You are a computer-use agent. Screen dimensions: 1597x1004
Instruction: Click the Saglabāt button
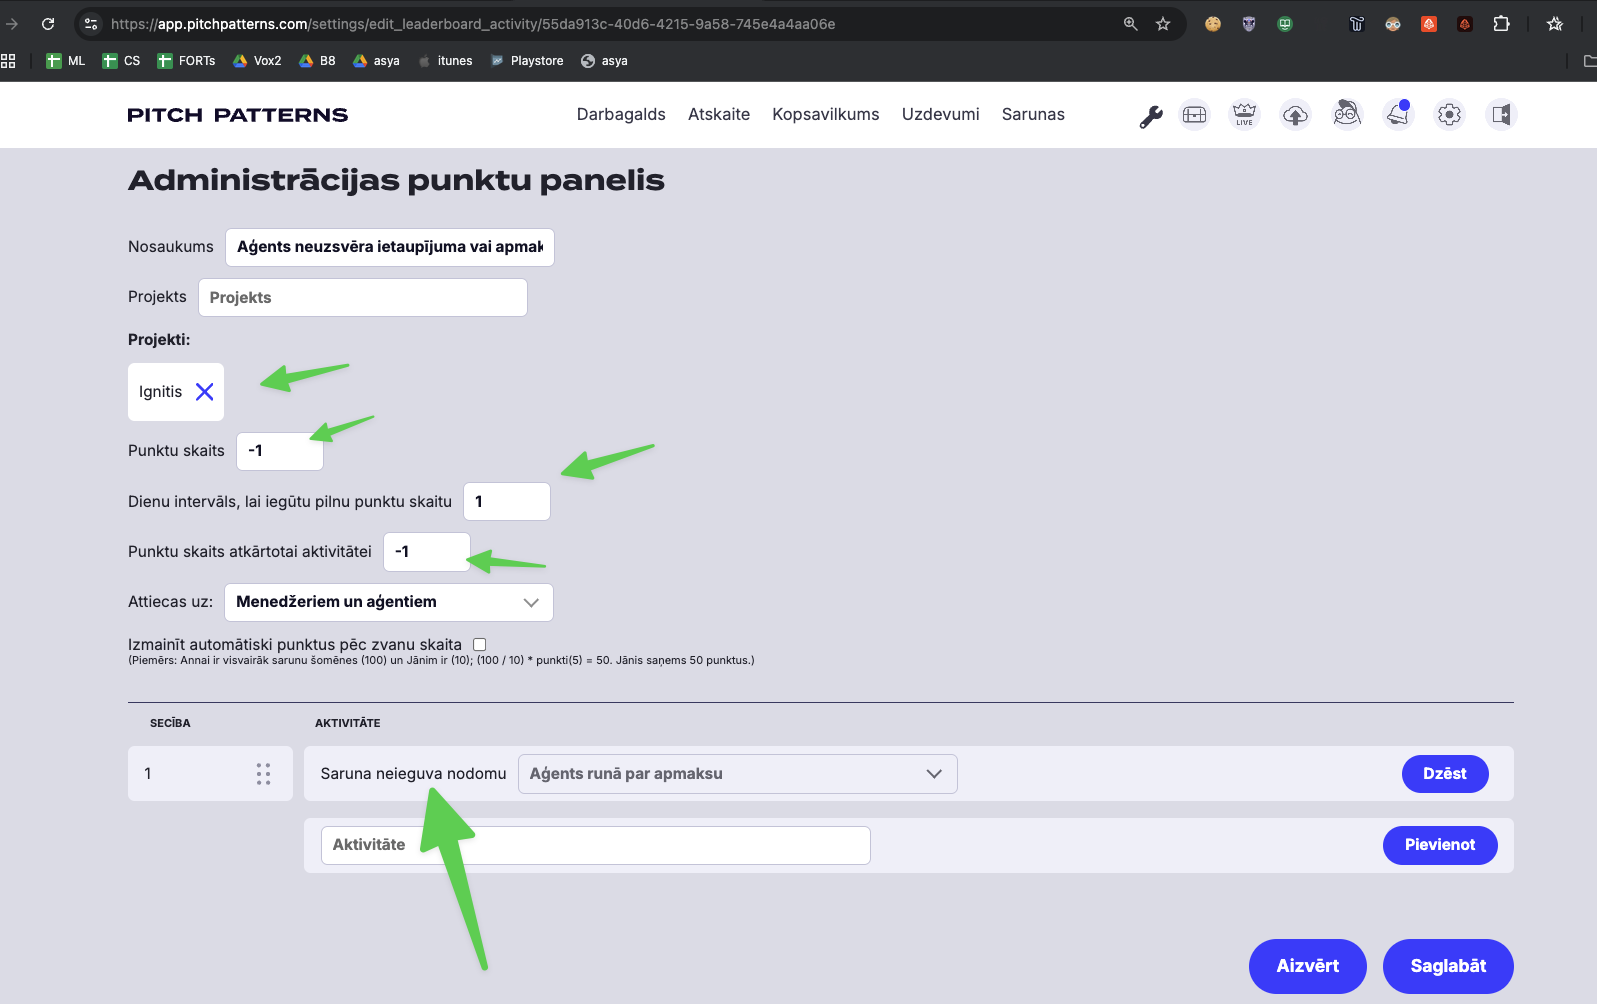coord(1448,966)
